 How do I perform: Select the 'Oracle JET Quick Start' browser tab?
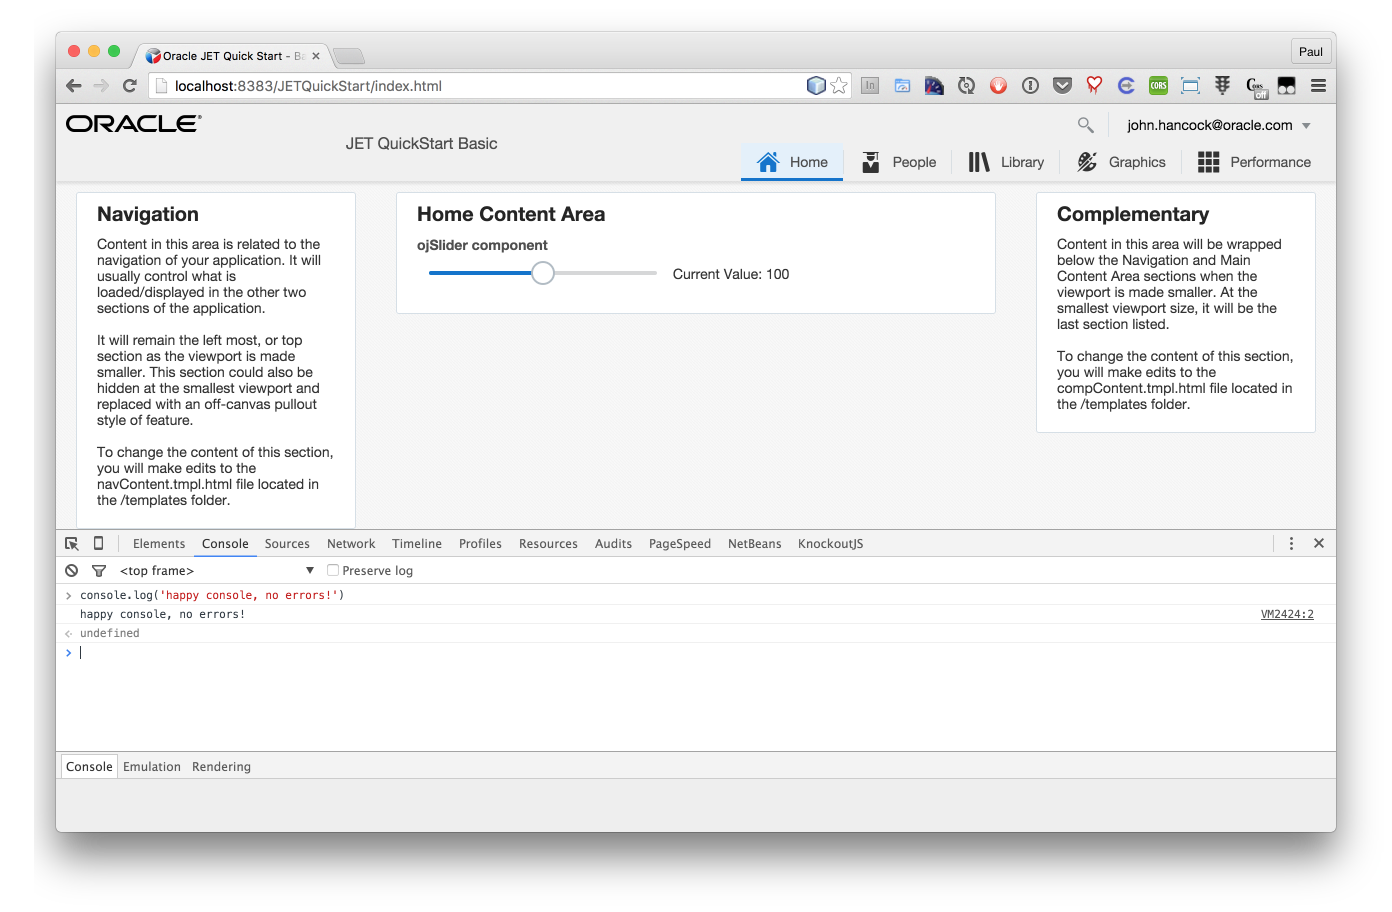click(232, 56)
